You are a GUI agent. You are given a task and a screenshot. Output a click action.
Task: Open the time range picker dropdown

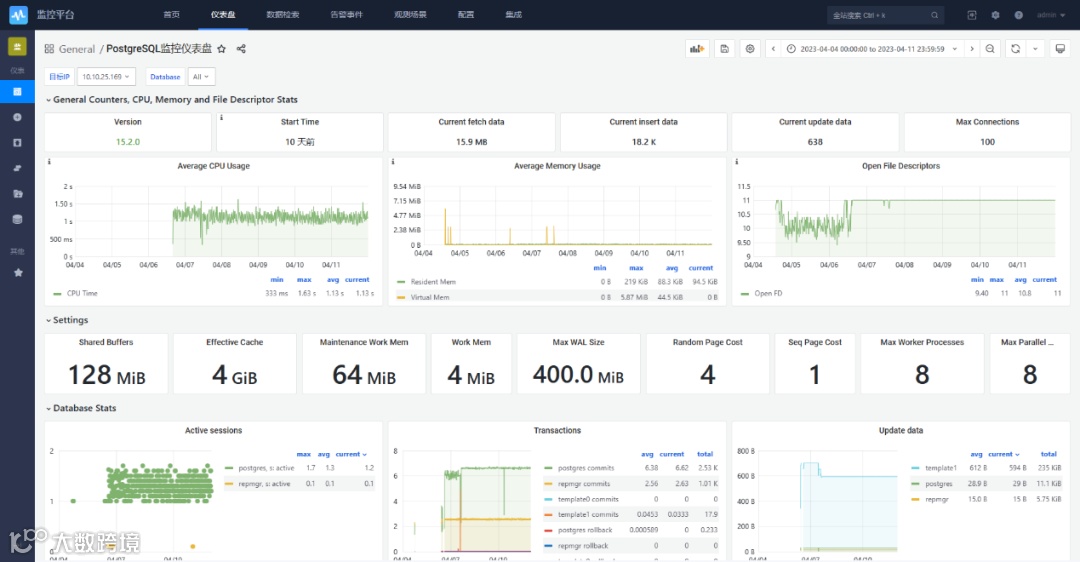click(x=872, y=49)
